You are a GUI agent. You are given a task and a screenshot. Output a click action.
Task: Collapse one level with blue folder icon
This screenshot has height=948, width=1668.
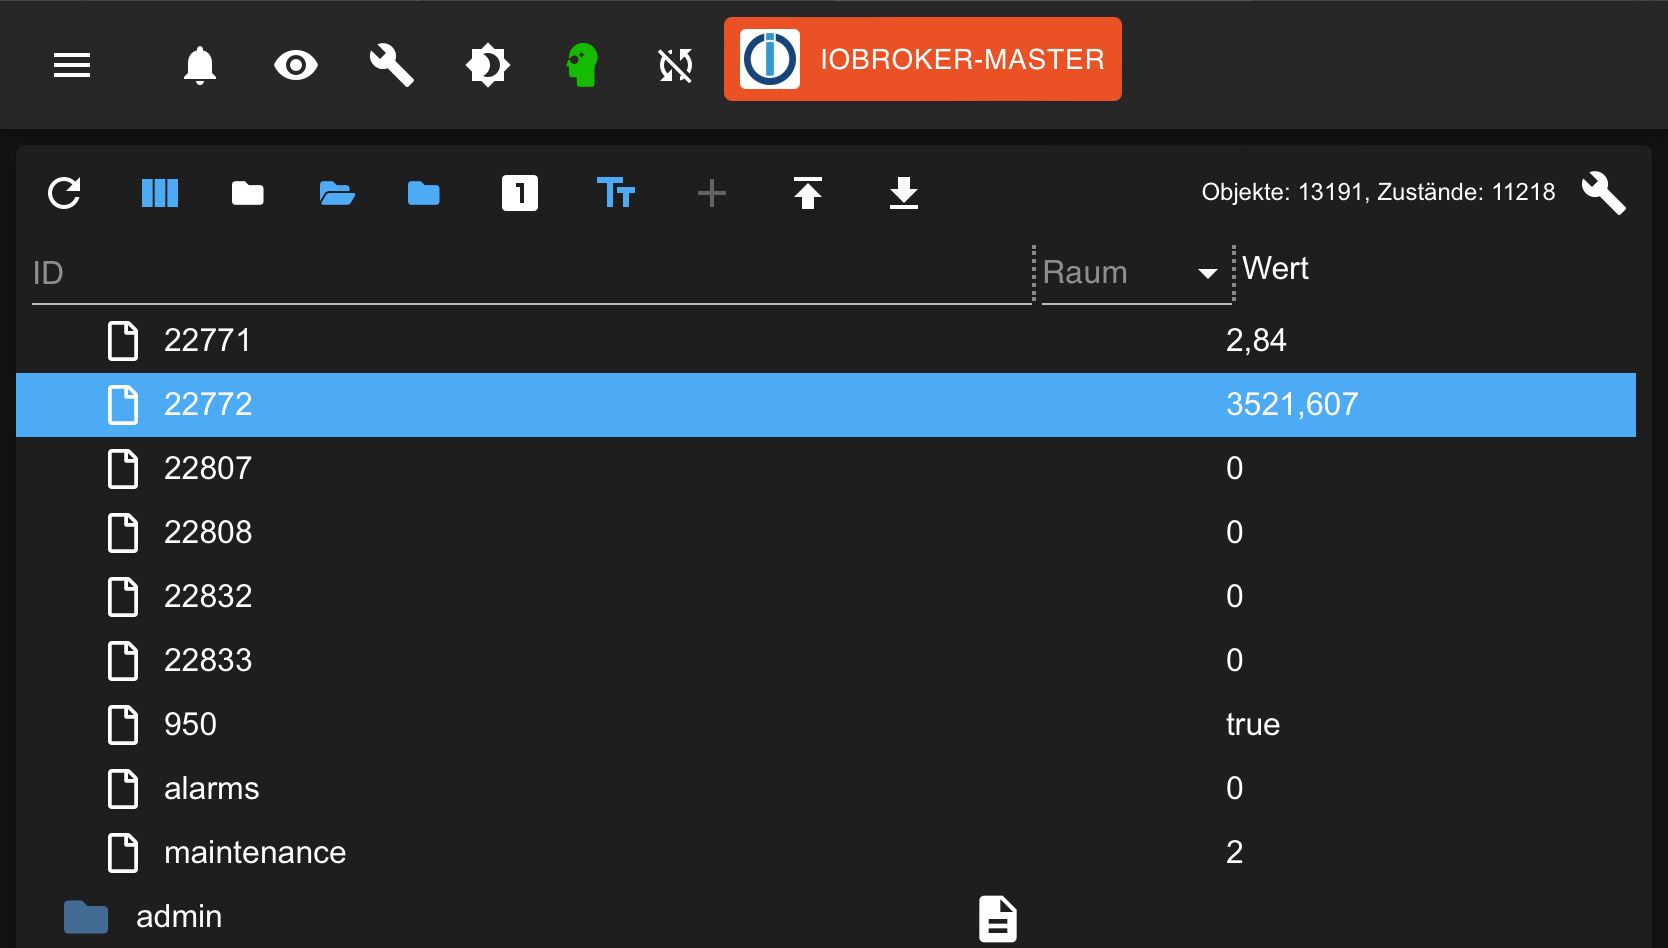click(424, 193)
